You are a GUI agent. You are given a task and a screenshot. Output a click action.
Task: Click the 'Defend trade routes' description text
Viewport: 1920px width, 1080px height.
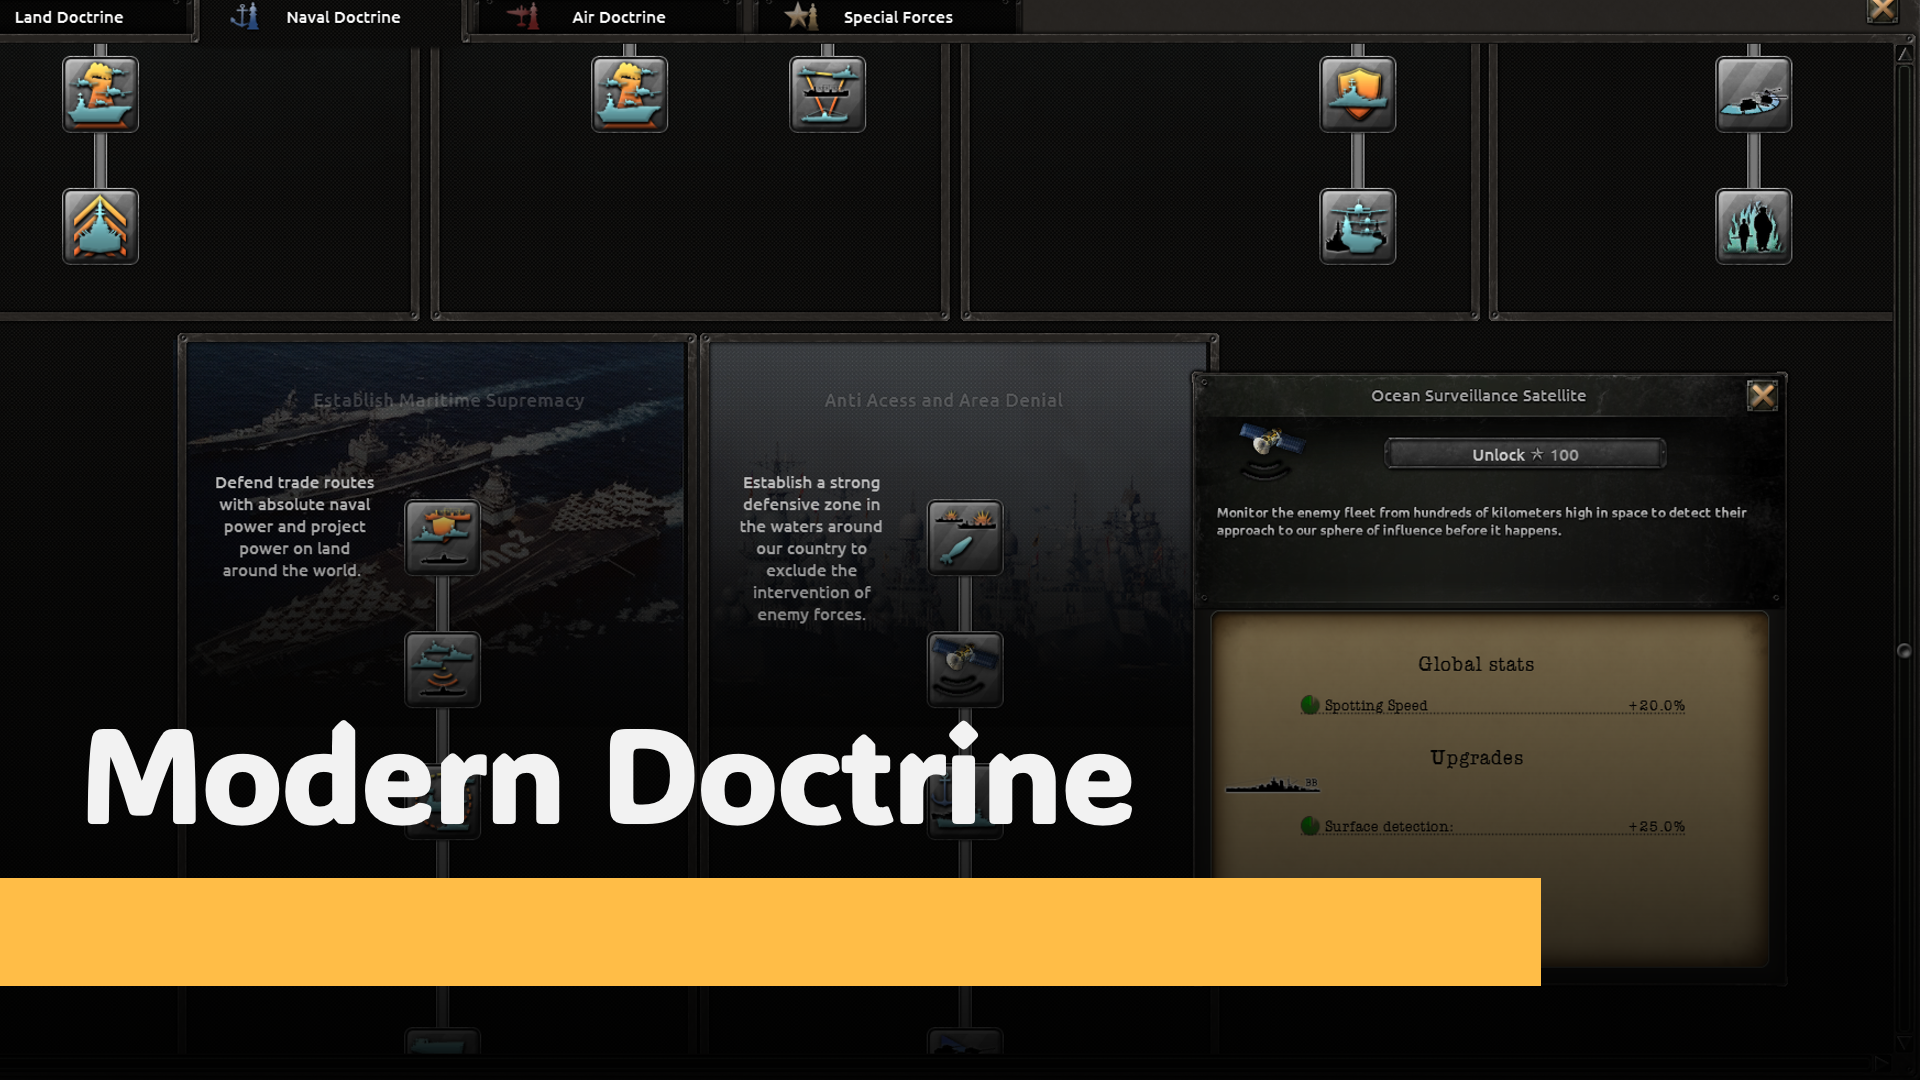coord(294,526)
